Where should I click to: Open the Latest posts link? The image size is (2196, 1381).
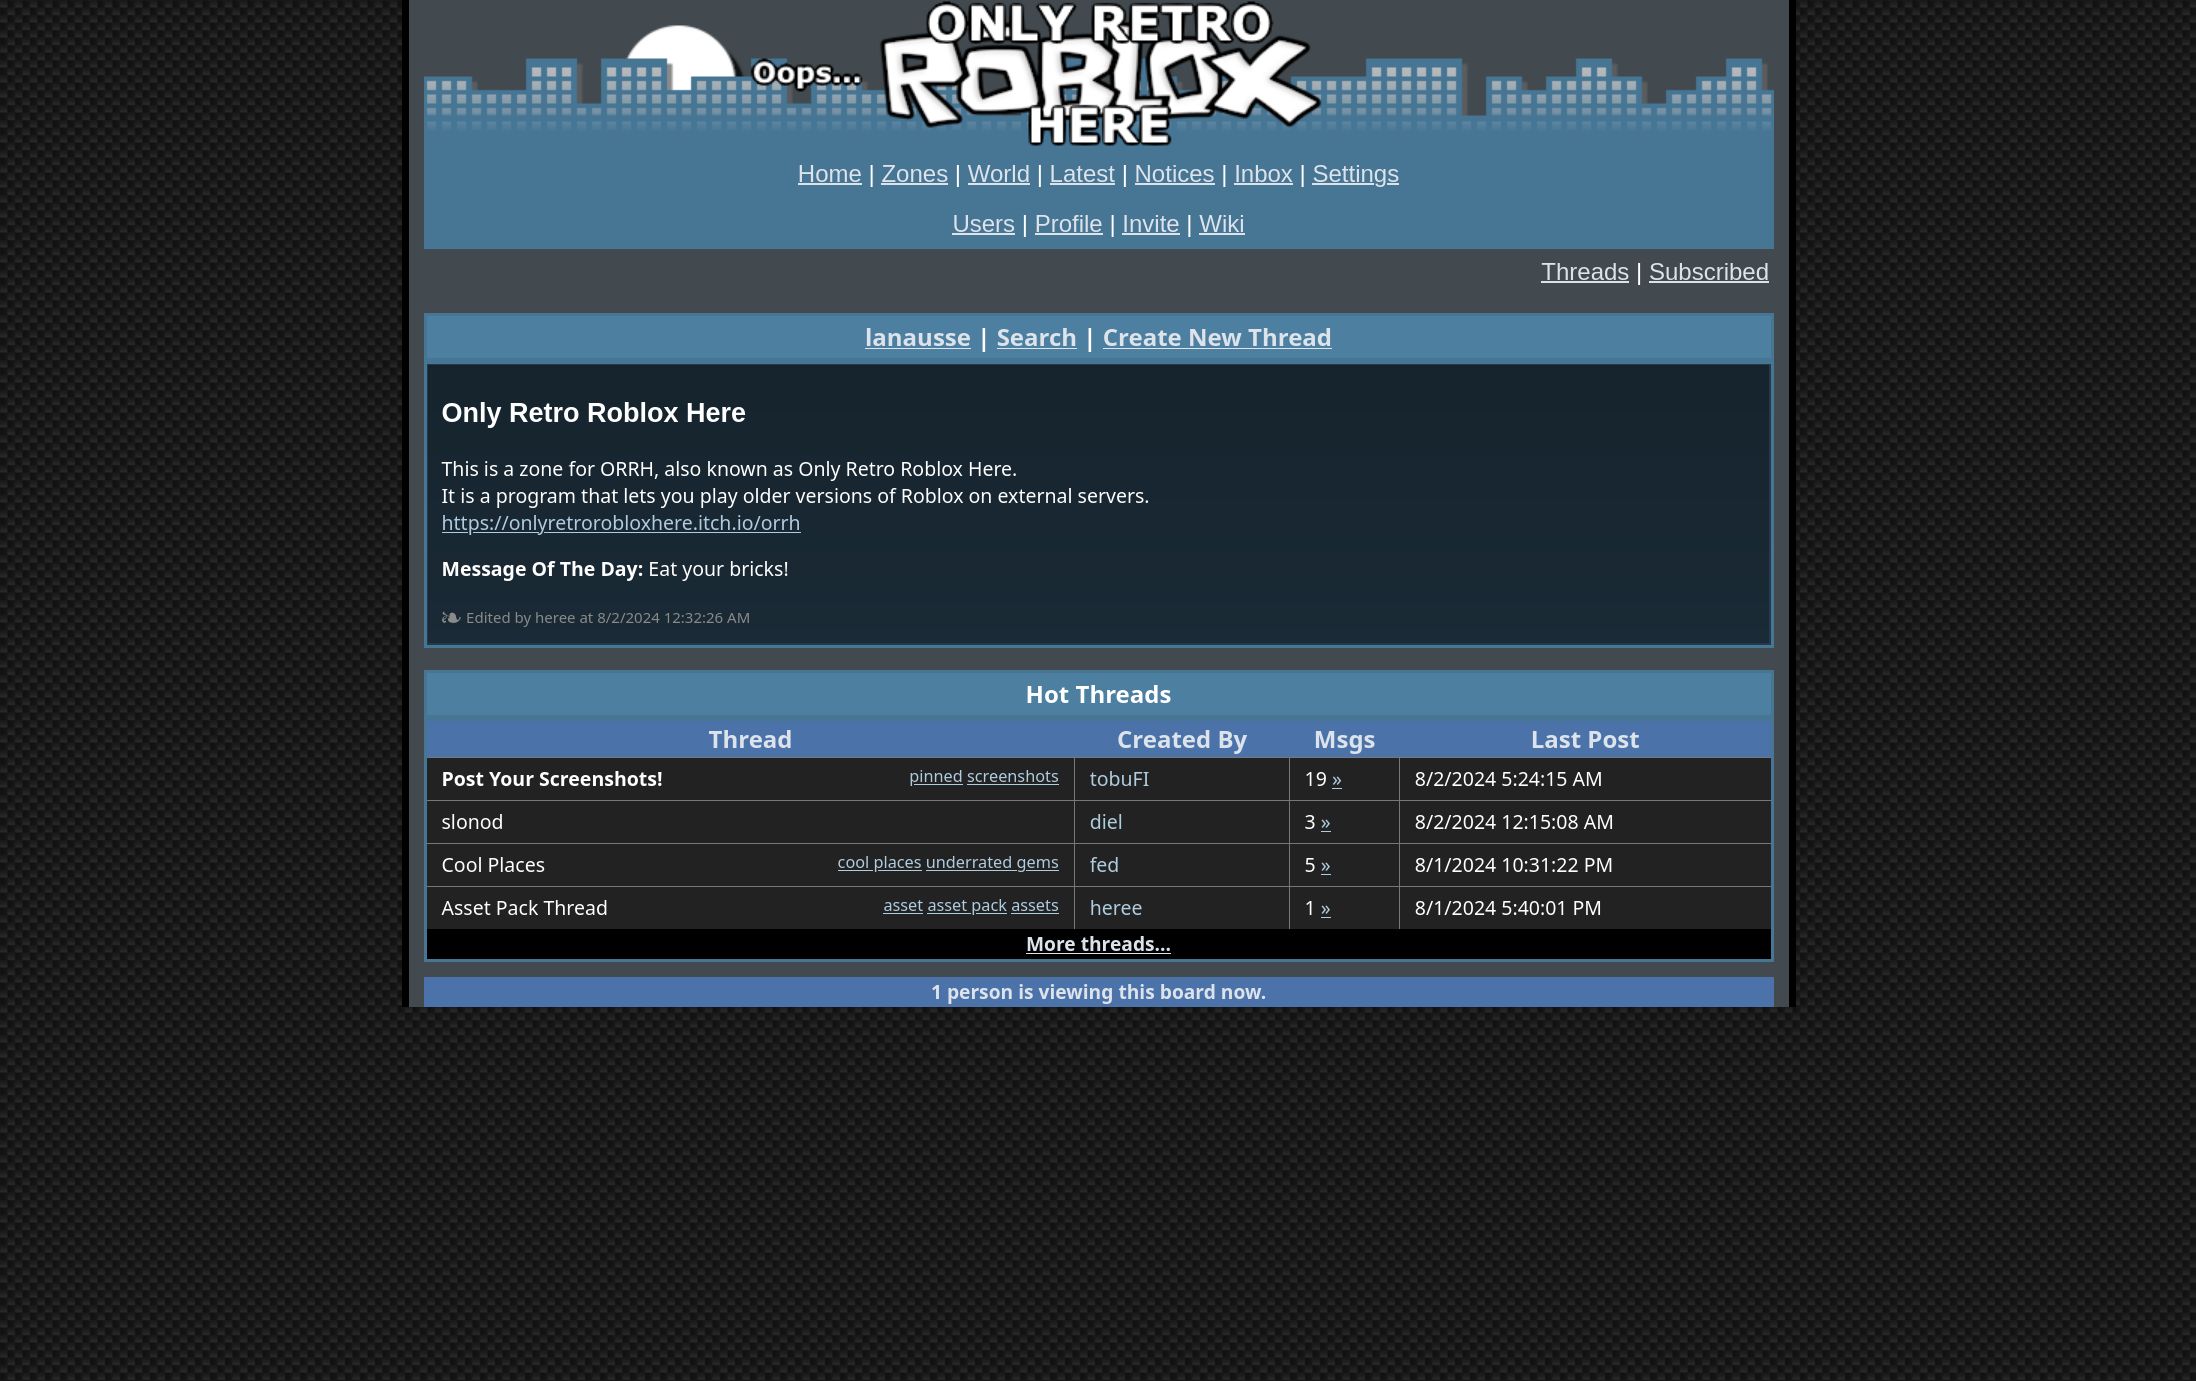[1081, 174]
